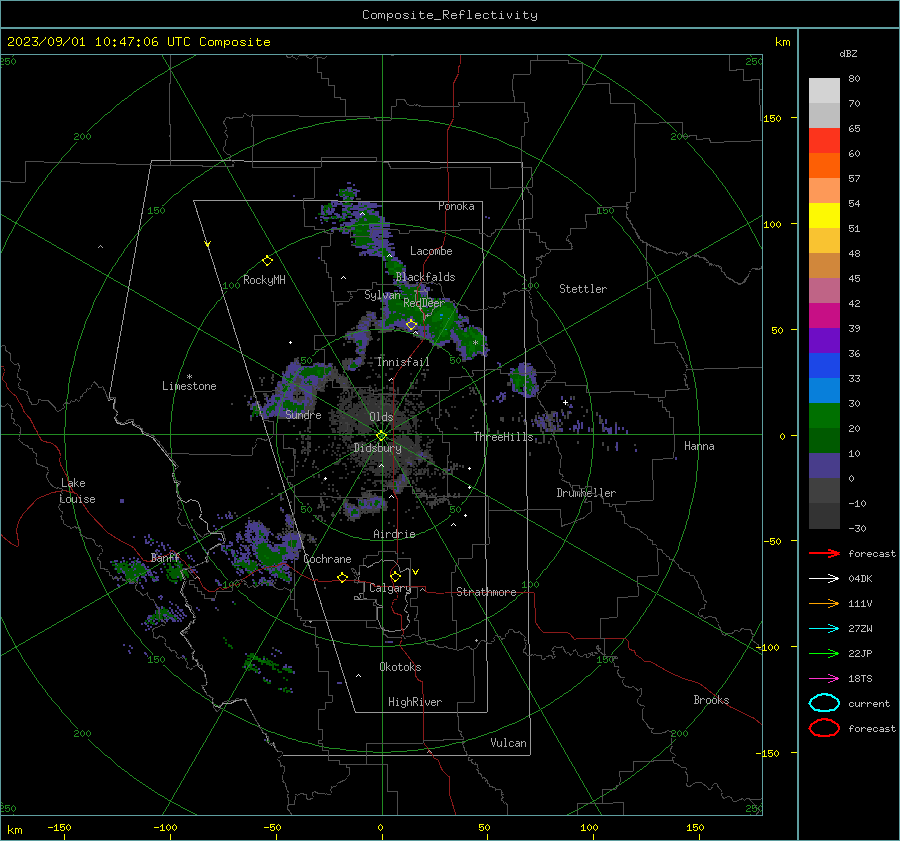Click the bright green 20-30 dBZ colour block
Viewport: 900px width, 841px height.
(824, 416)
